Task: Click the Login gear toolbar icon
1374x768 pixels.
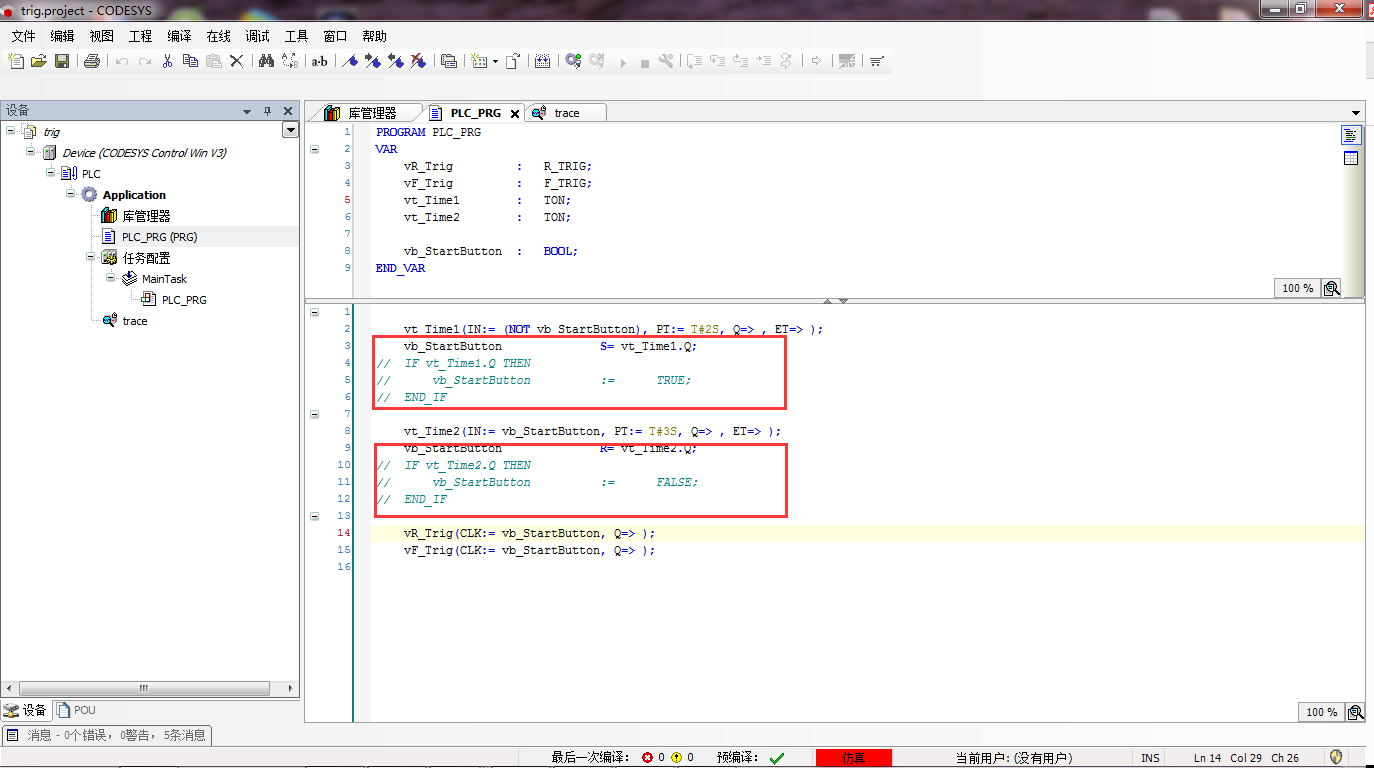Action: tap(573, 61)
